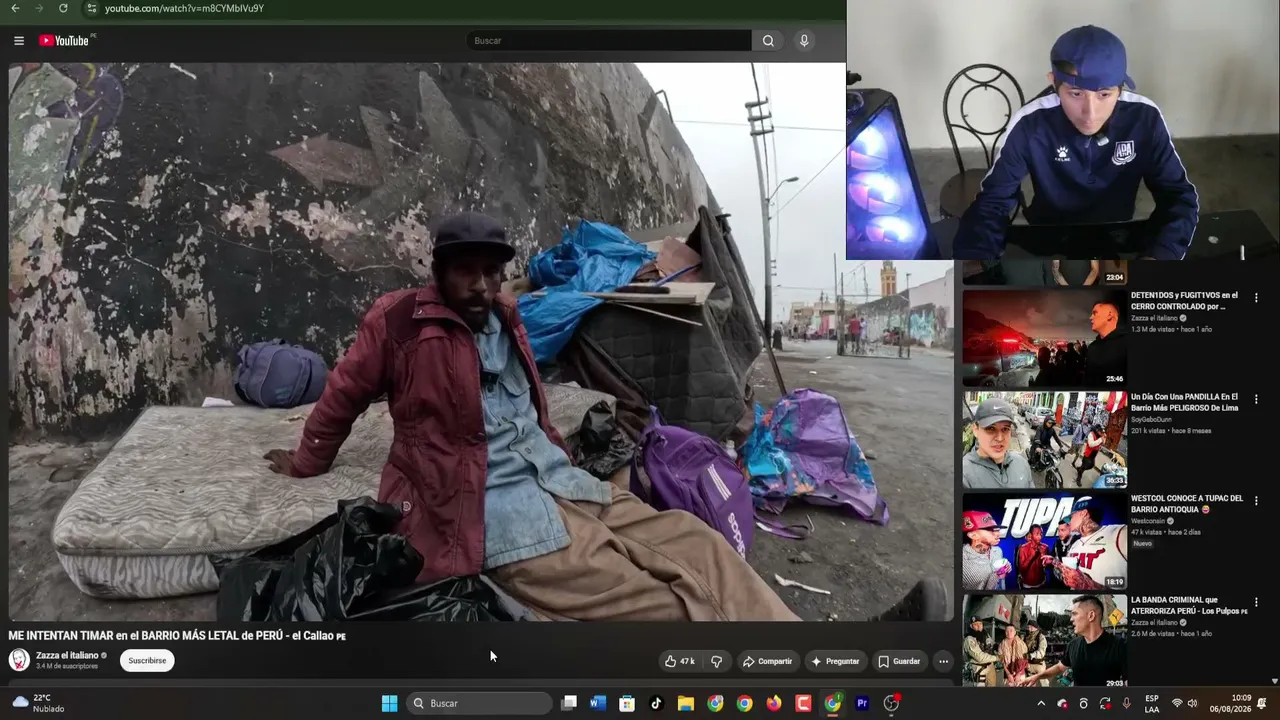
Task: Open 'DETEN1DOS y FUGIT1VOS' video thumbnail
Action: pyautogui.click(x=1044, y=338)
